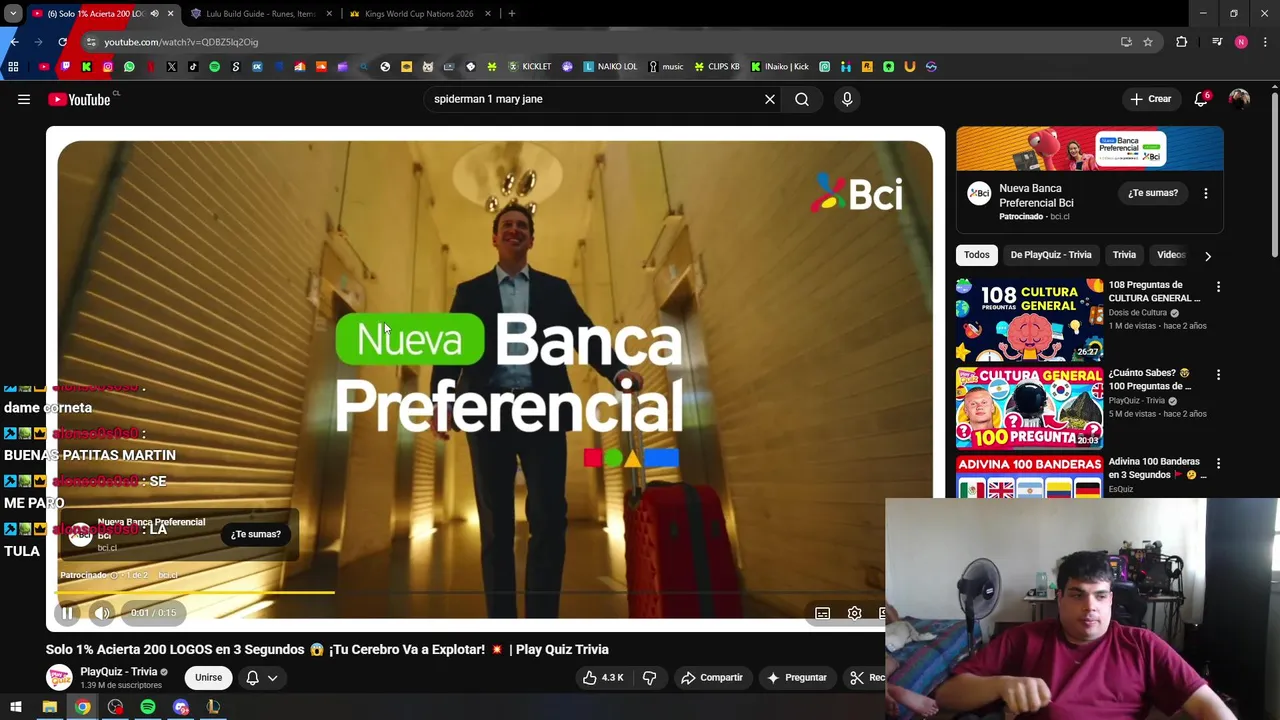
Task: Reload the page in Chrome
Action: (62, 42)
